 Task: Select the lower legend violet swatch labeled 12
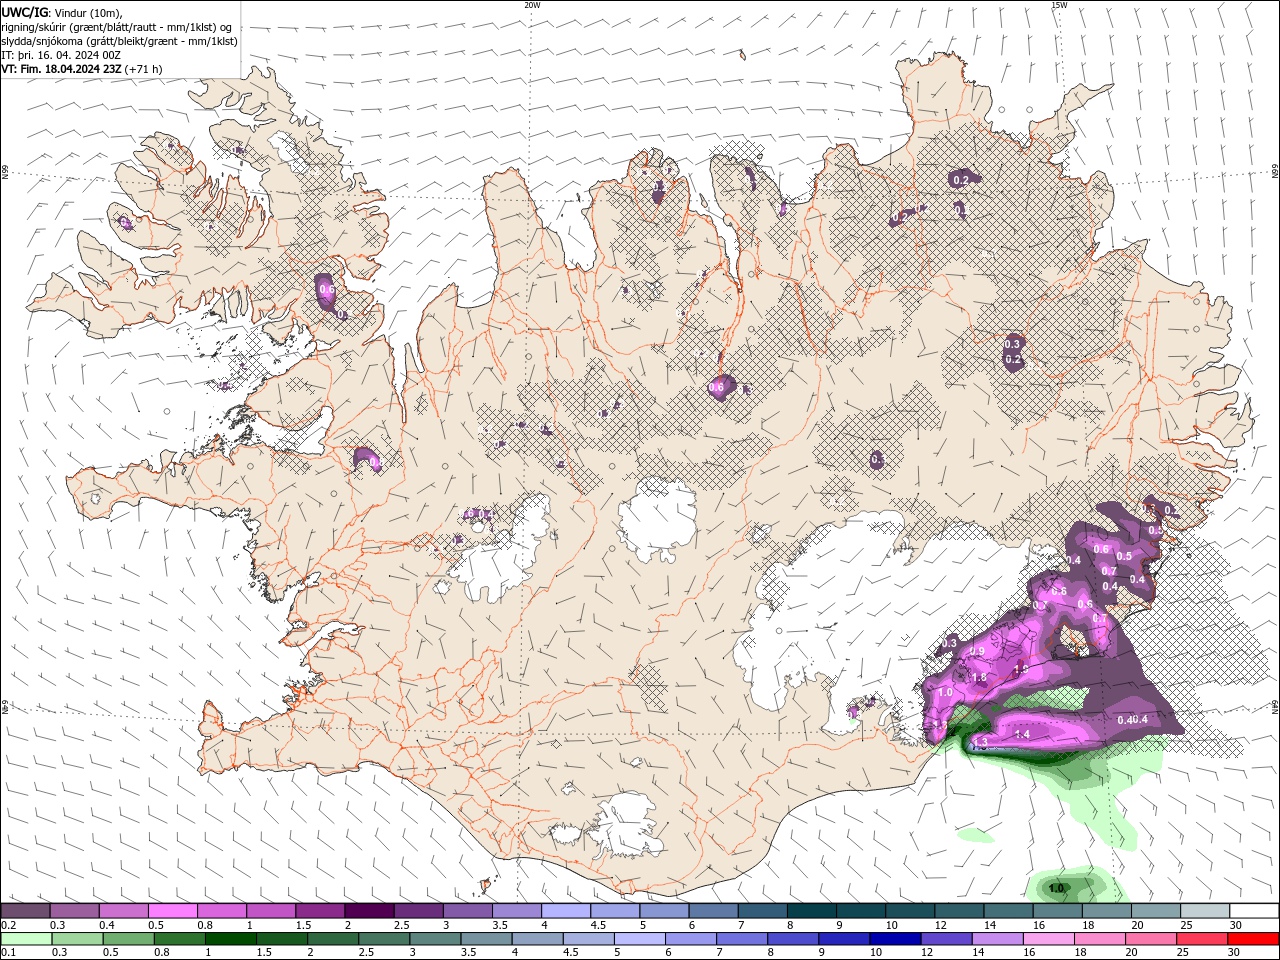click(946, 939)
